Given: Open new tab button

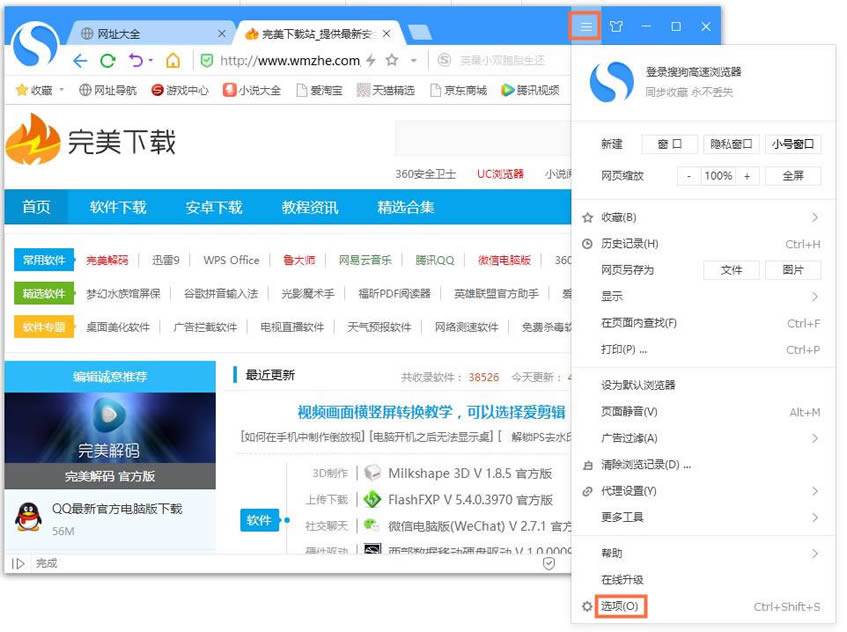Looking at the screenshot, I should point(419,32).
